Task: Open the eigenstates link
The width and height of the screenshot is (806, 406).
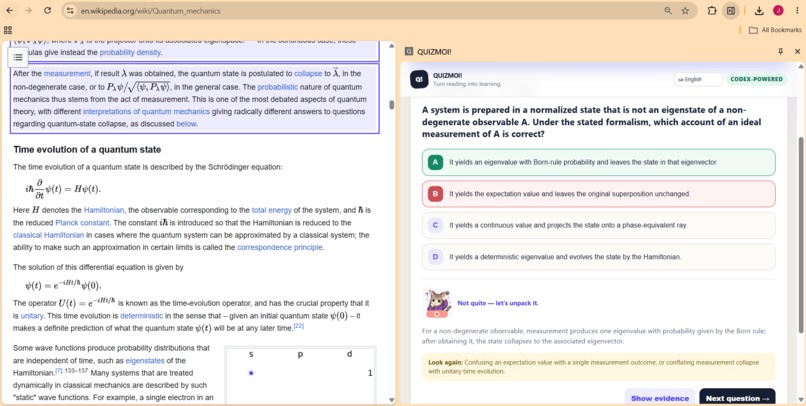Action: [145, 361]
